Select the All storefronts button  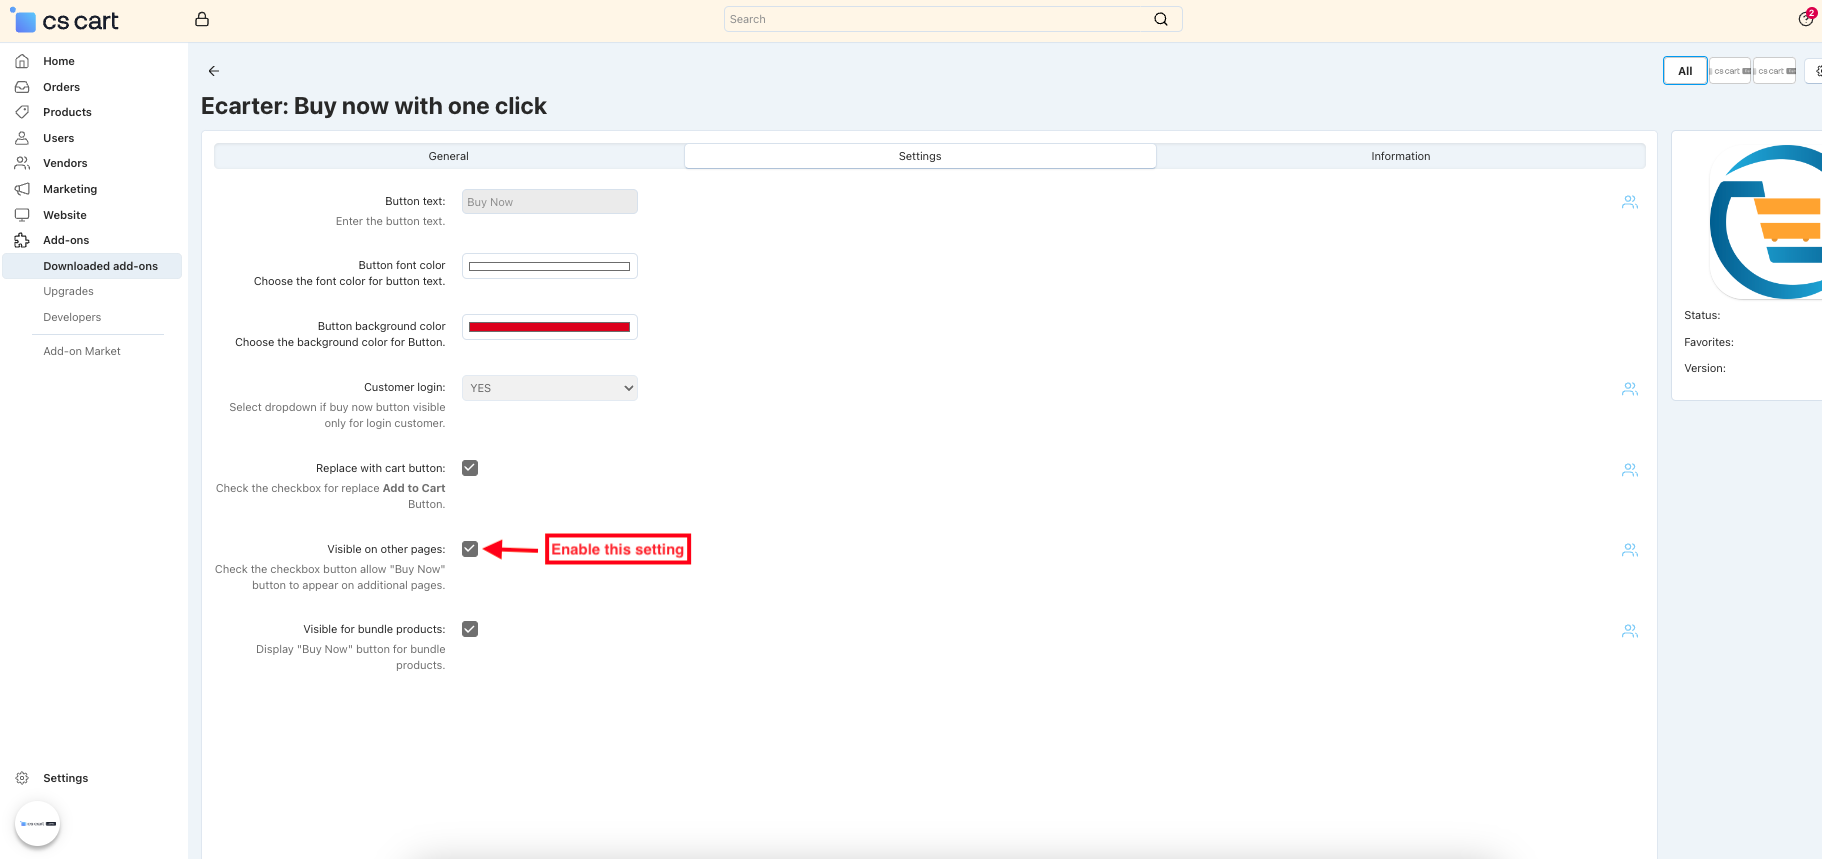(x=1685, y=71)
